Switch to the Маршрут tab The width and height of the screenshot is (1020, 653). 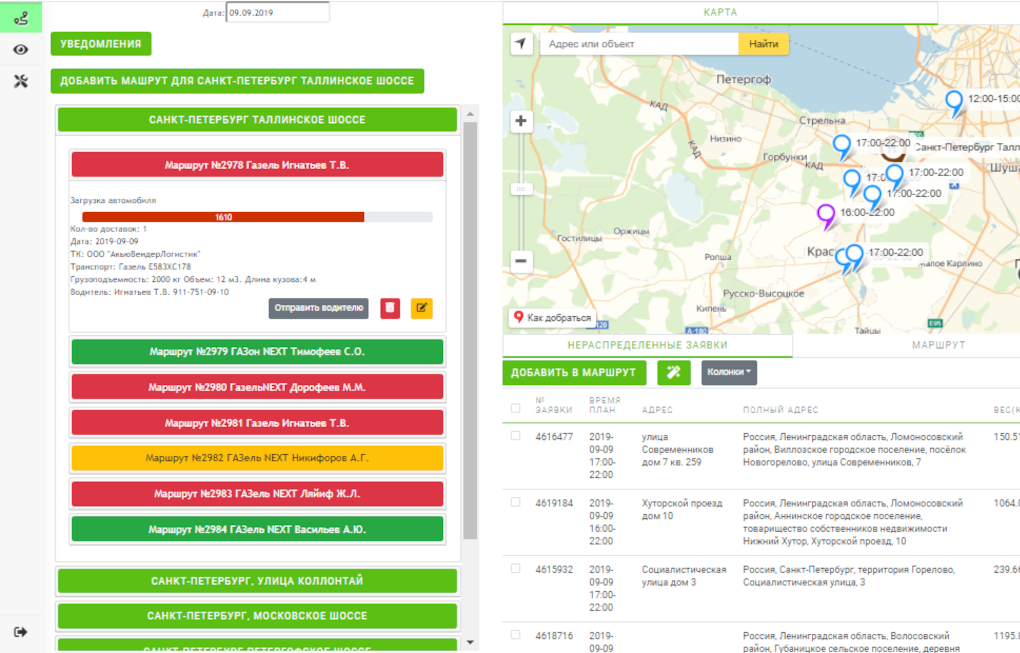[x=938, y=345]
